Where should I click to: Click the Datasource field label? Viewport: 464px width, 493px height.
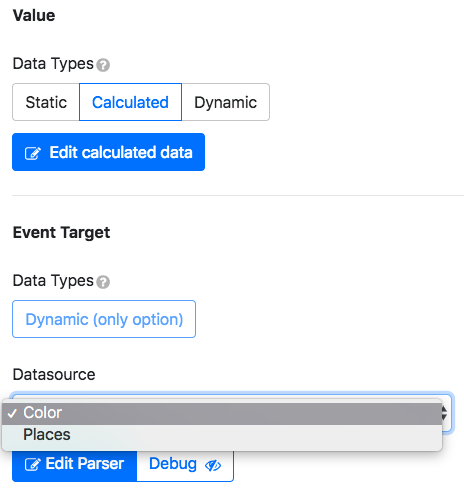coord(54,374)
